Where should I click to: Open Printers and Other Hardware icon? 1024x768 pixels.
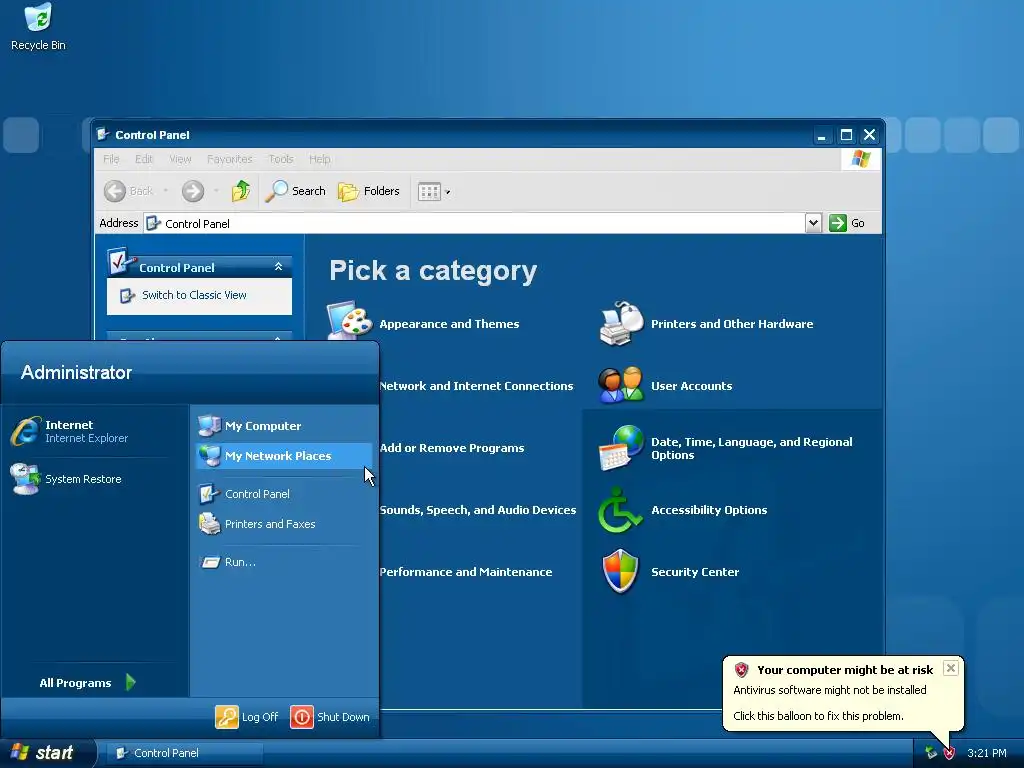point(621,323)
